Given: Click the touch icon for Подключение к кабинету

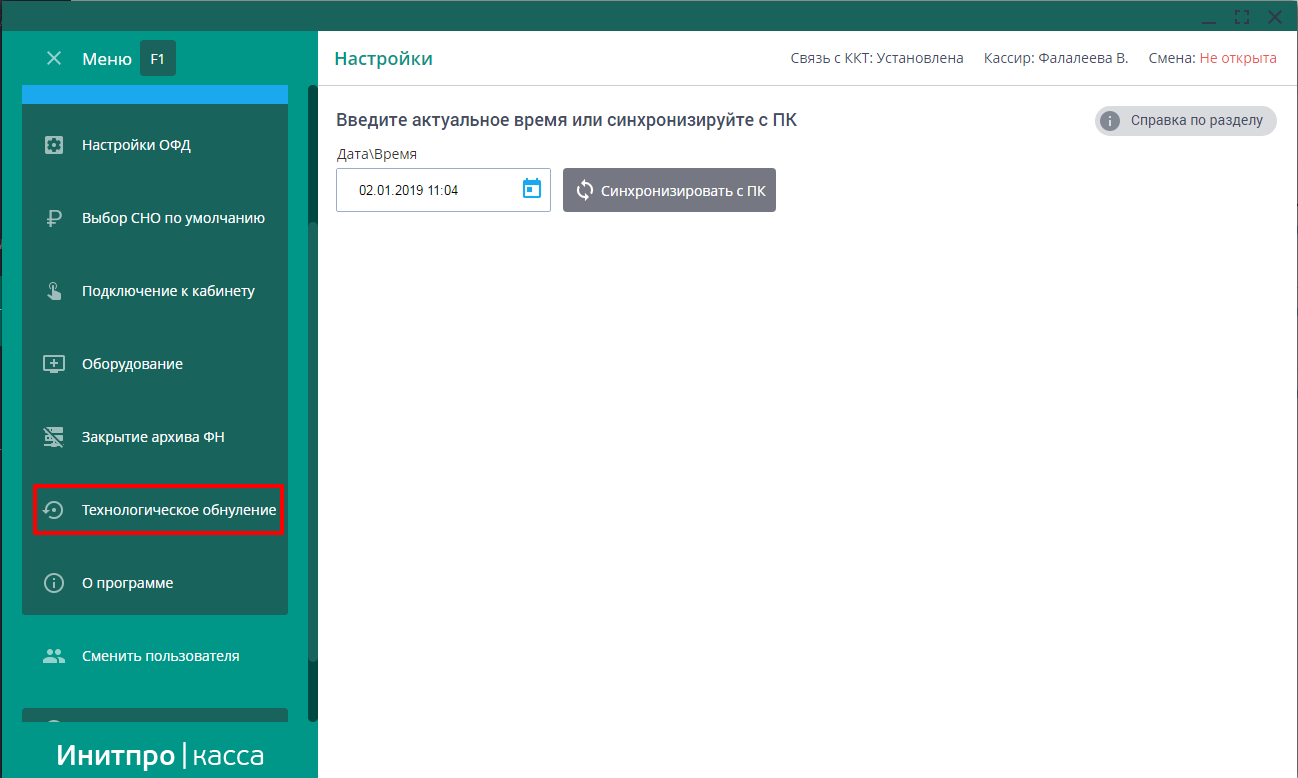Looking at the screenshot, I should 54,291.
